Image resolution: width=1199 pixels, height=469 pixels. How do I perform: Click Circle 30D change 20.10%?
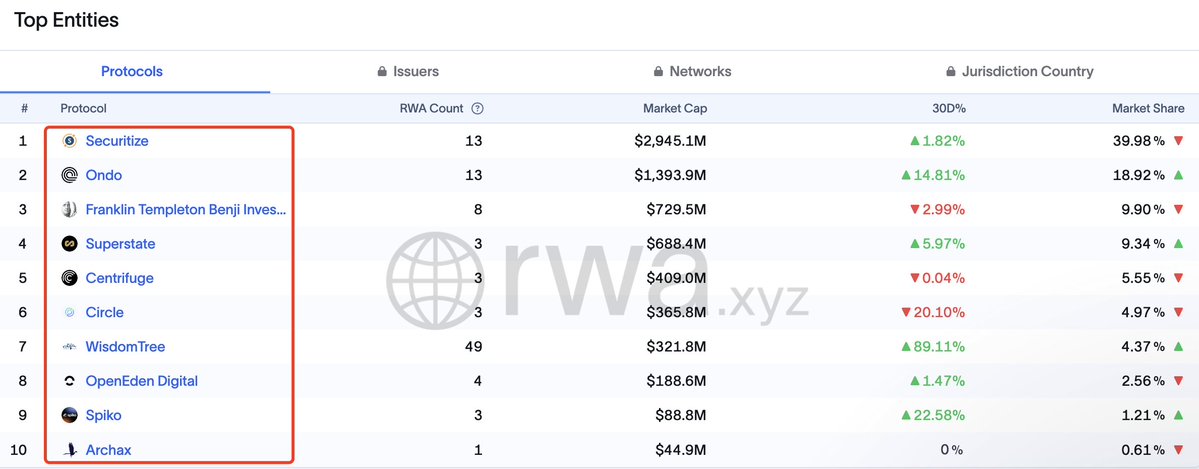(x=934, y=312)
